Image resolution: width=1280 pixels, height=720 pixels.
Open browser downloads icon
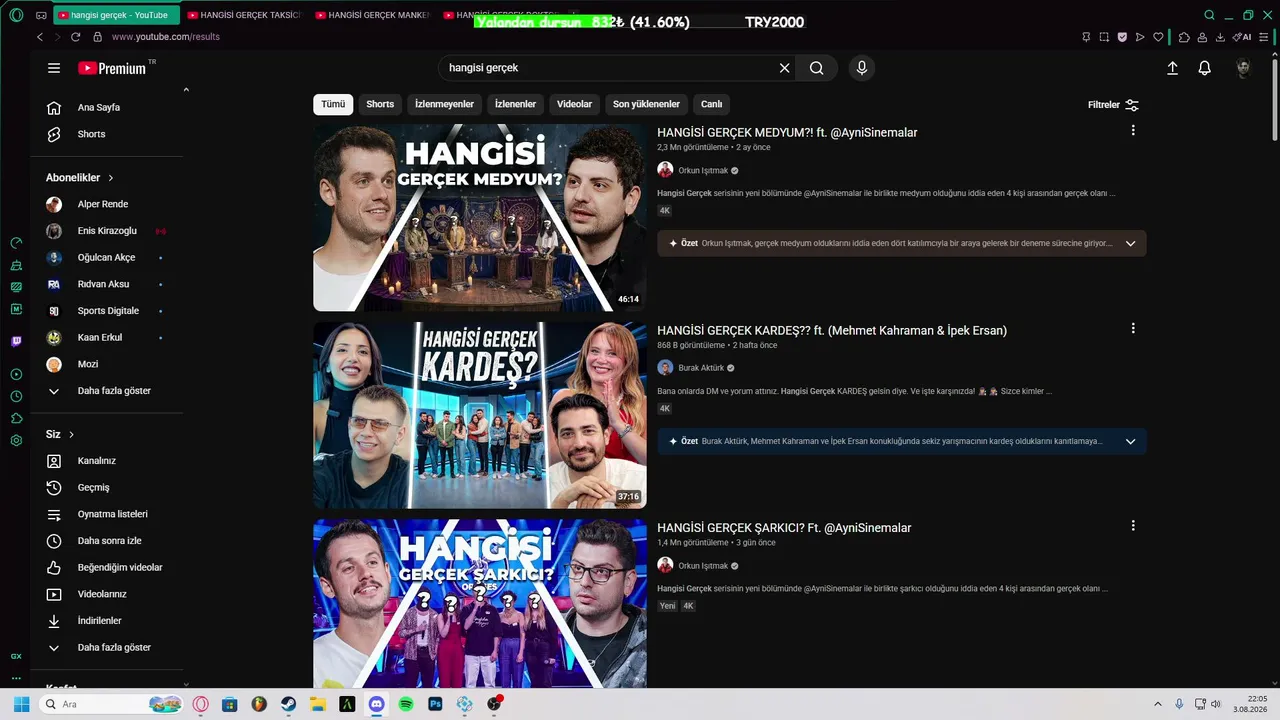point(1220,37)
